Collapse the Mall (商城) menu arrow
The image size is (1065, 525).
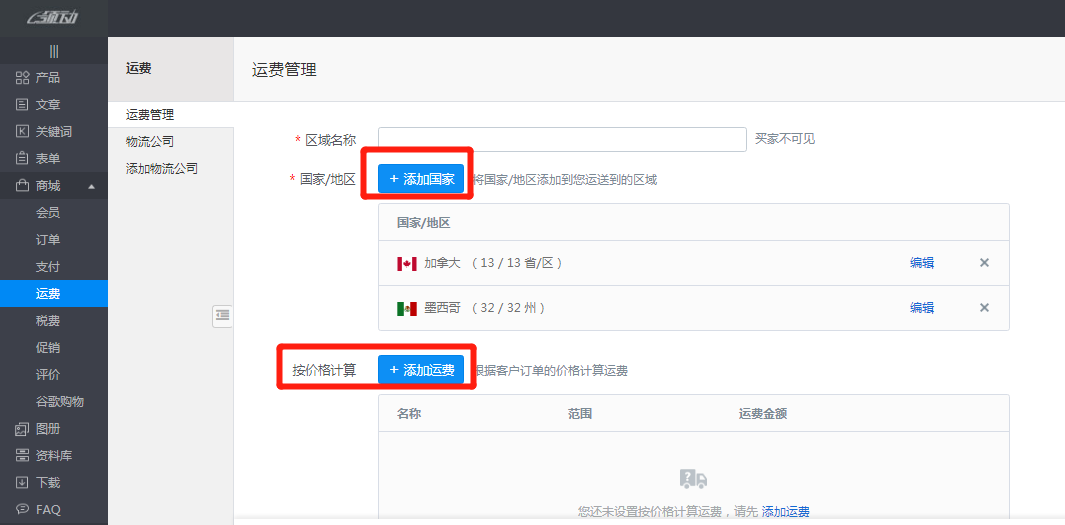91,186
